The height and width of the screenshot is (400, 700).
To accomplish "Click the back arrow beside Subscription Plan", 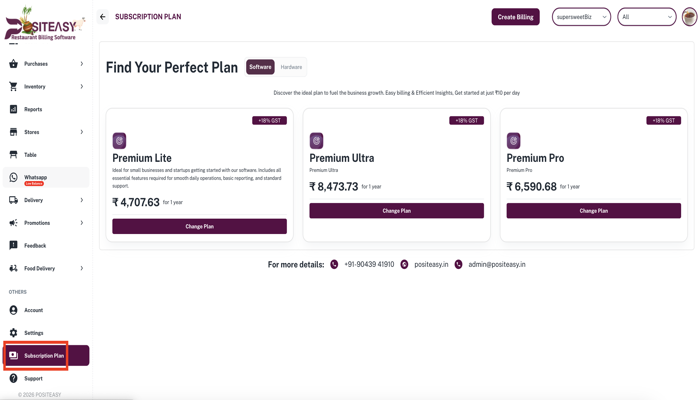I will (103, 17).
